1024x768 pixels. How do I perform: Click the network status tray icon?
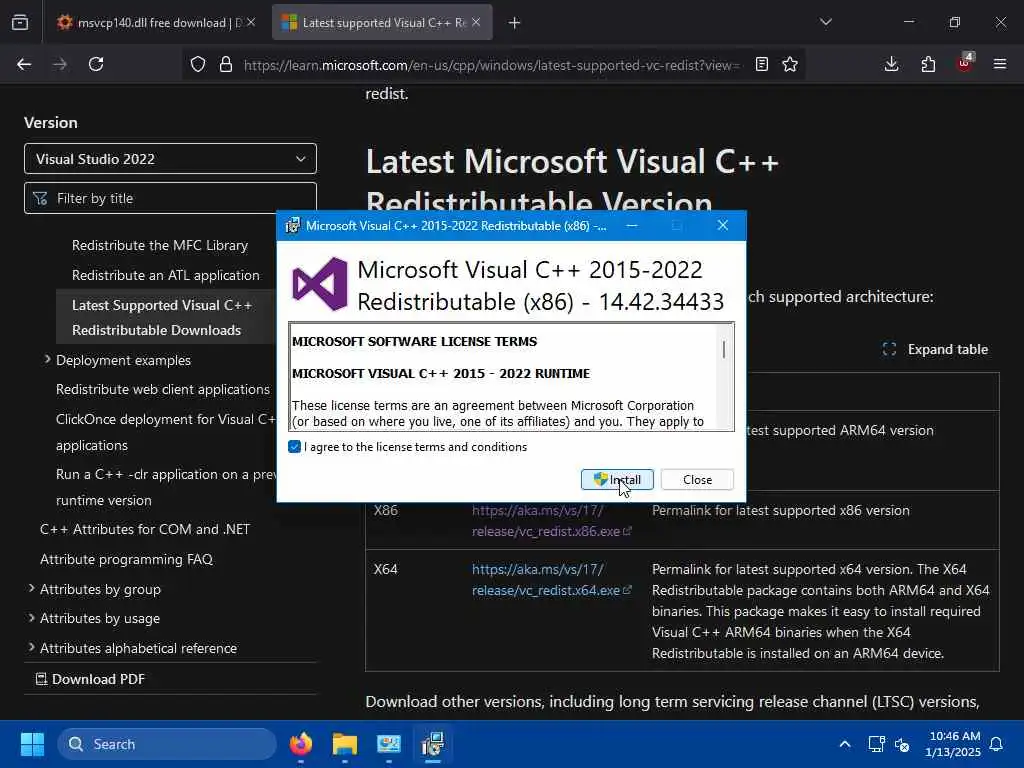click(876, 744)
